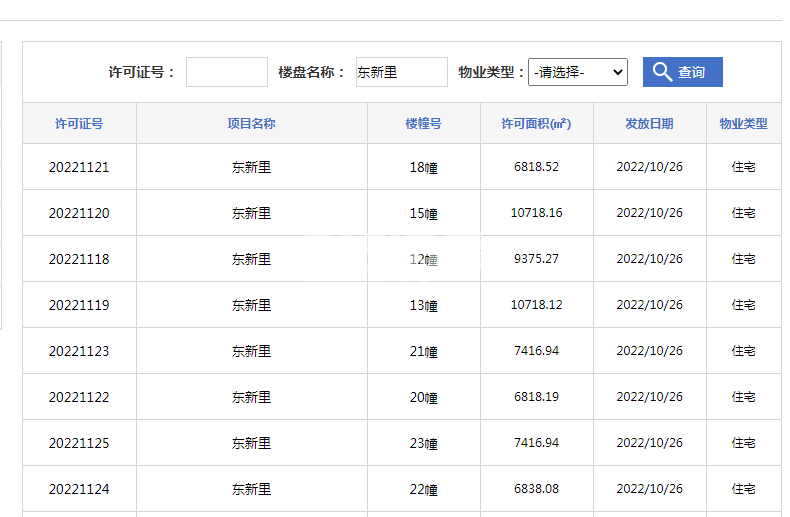790x517 pixels.
Task: Click area value 7416.94 in row 20221125
Action: point(536,442)
